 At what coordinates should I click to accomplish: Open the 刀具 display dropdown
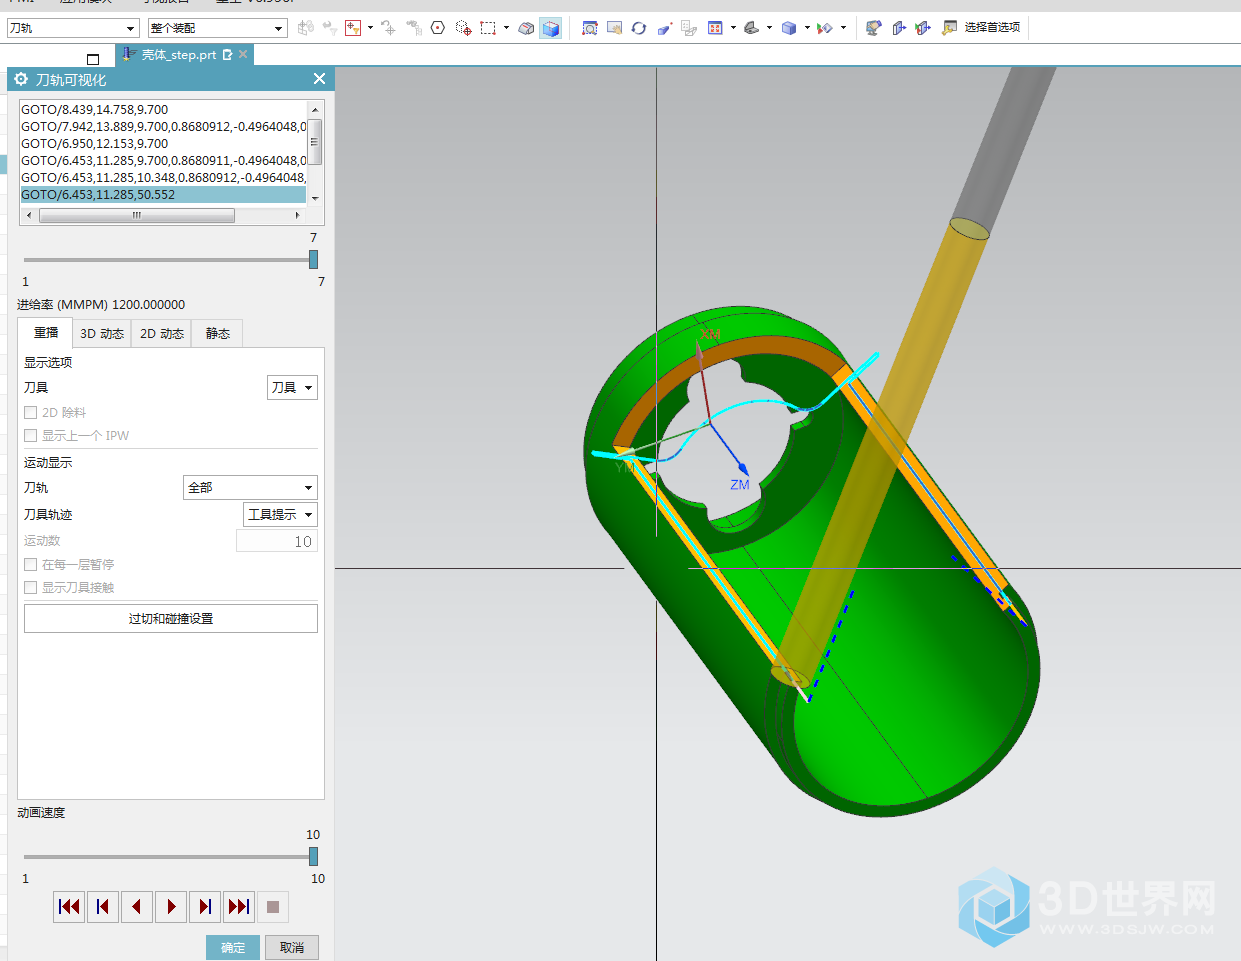click(x=292, y=388)
